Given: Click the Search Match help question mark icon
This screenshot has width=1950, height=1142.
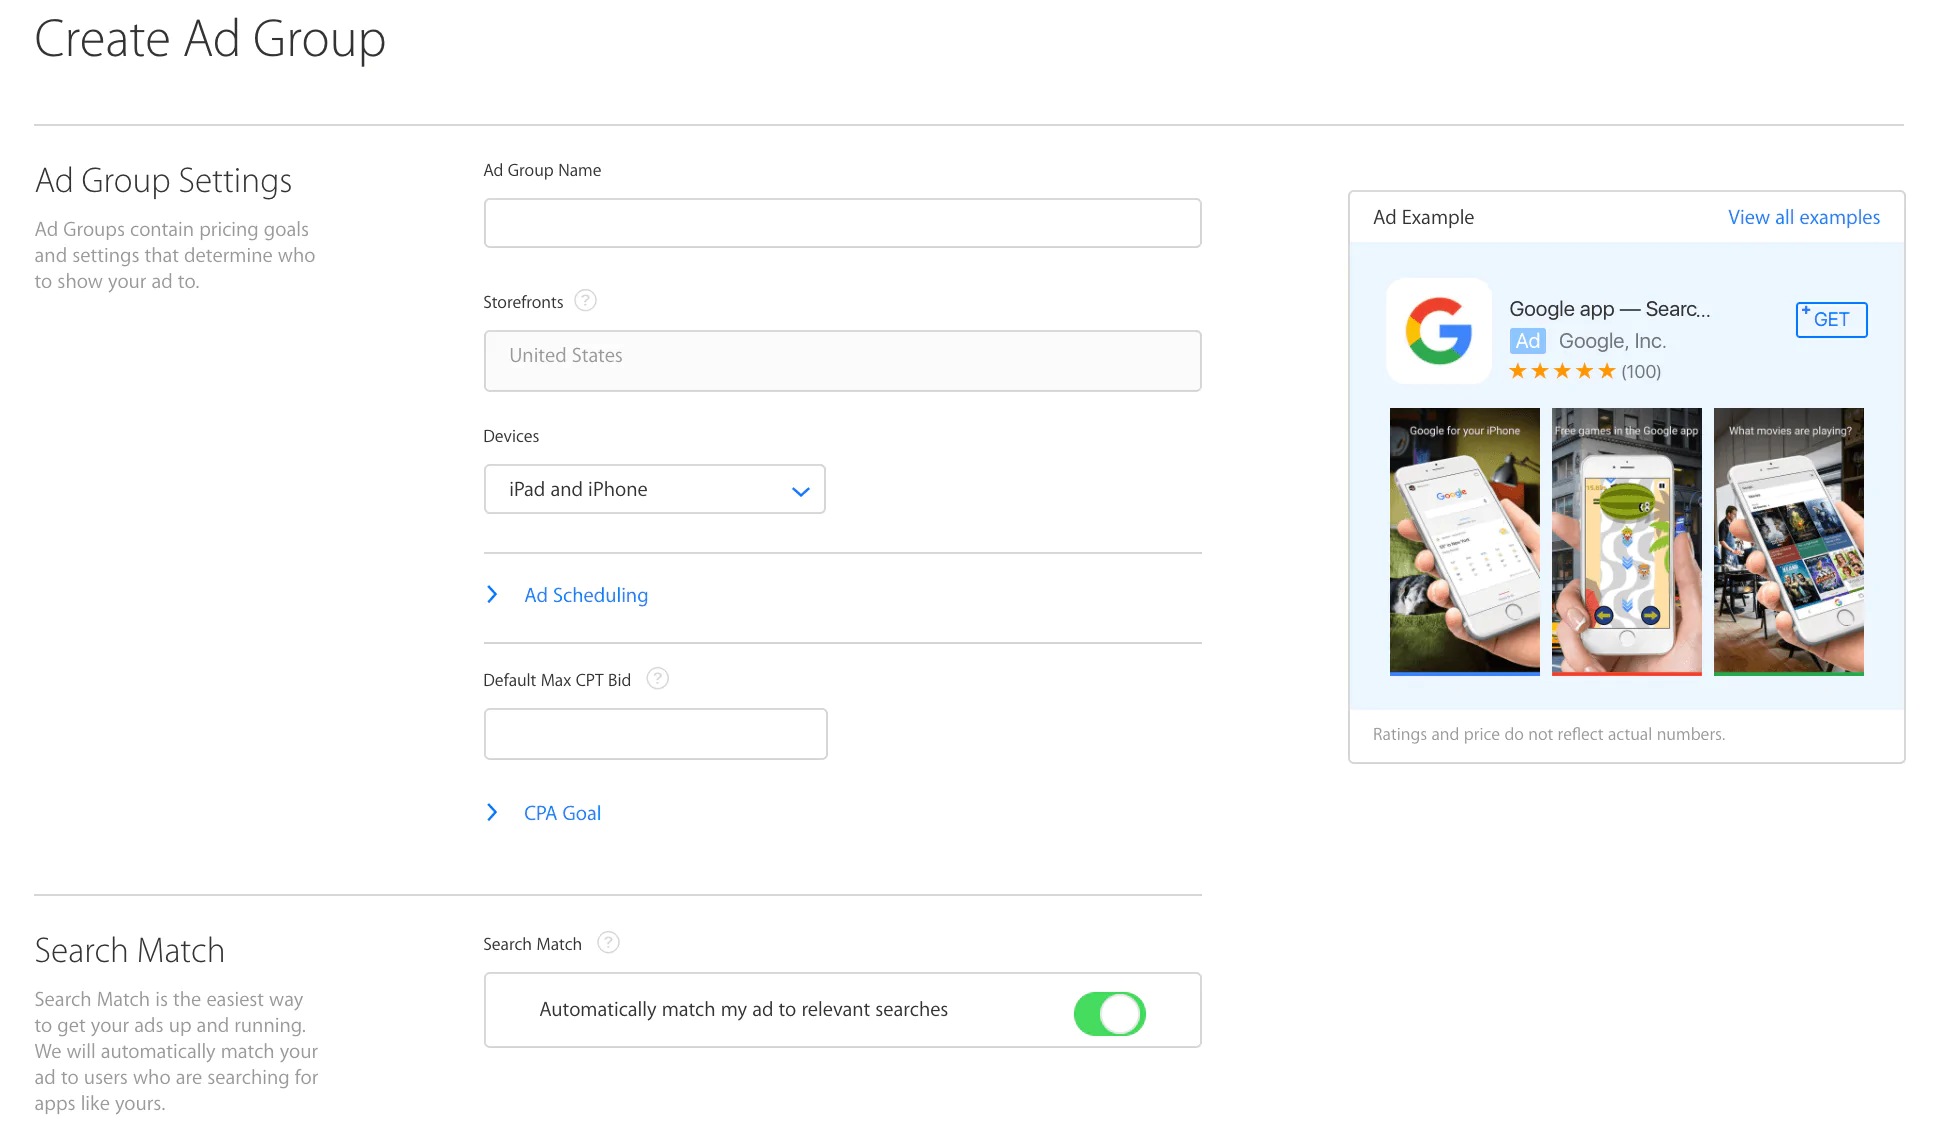Looking at the screenshot, I should tap(608, 943).
